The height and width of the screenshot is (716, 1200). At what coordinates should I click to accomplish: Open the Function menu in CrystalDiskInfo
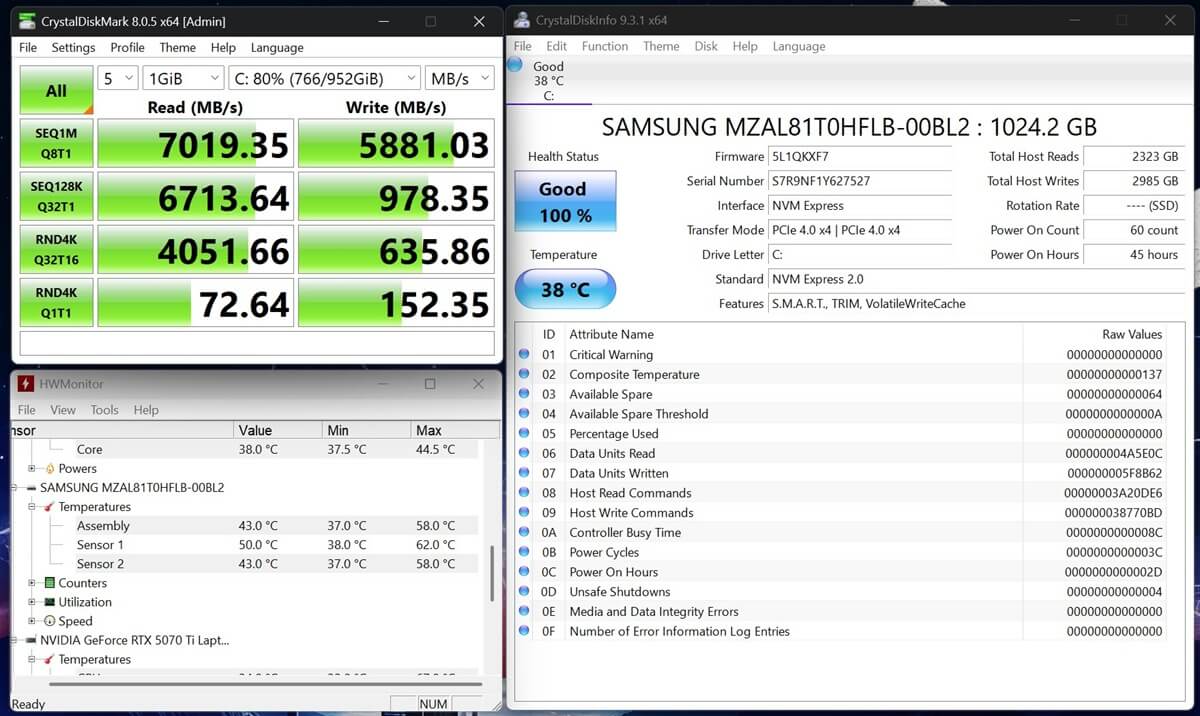(604, 46)
